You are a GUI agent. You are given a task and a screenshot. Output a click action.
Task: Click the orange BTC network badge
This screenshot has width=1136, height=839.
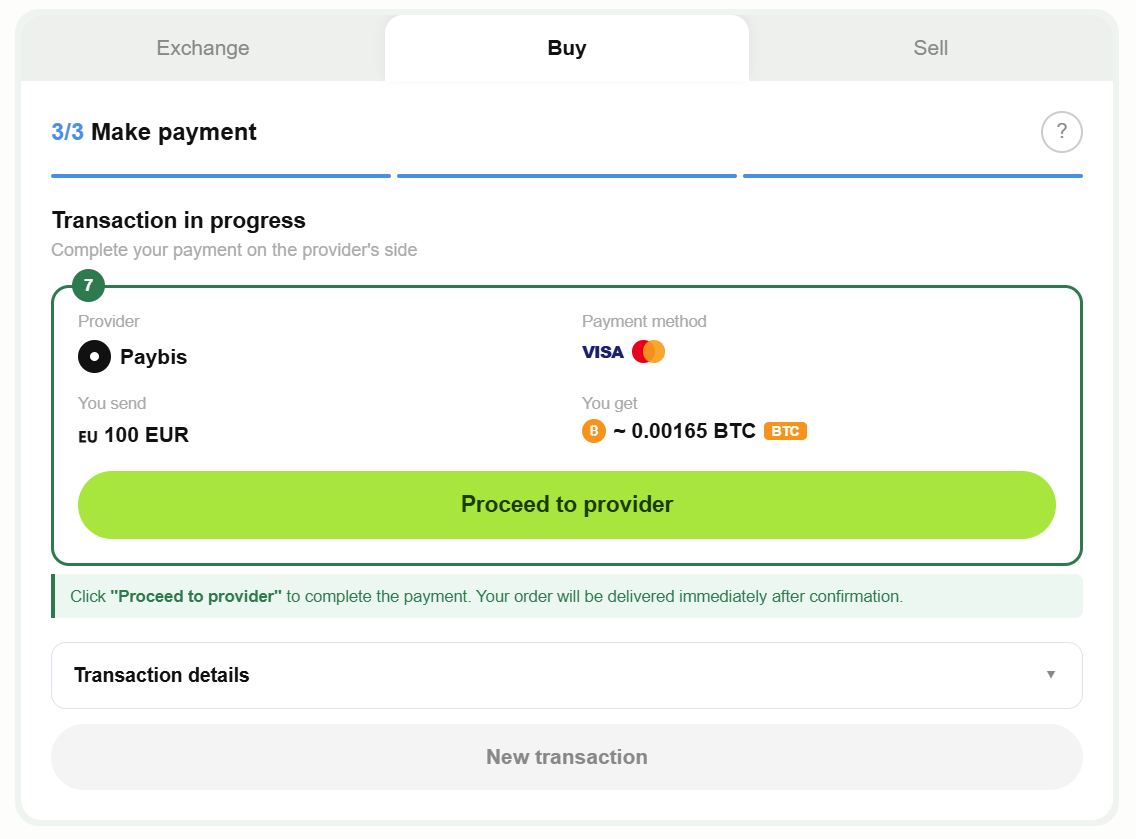pos(785,431)
